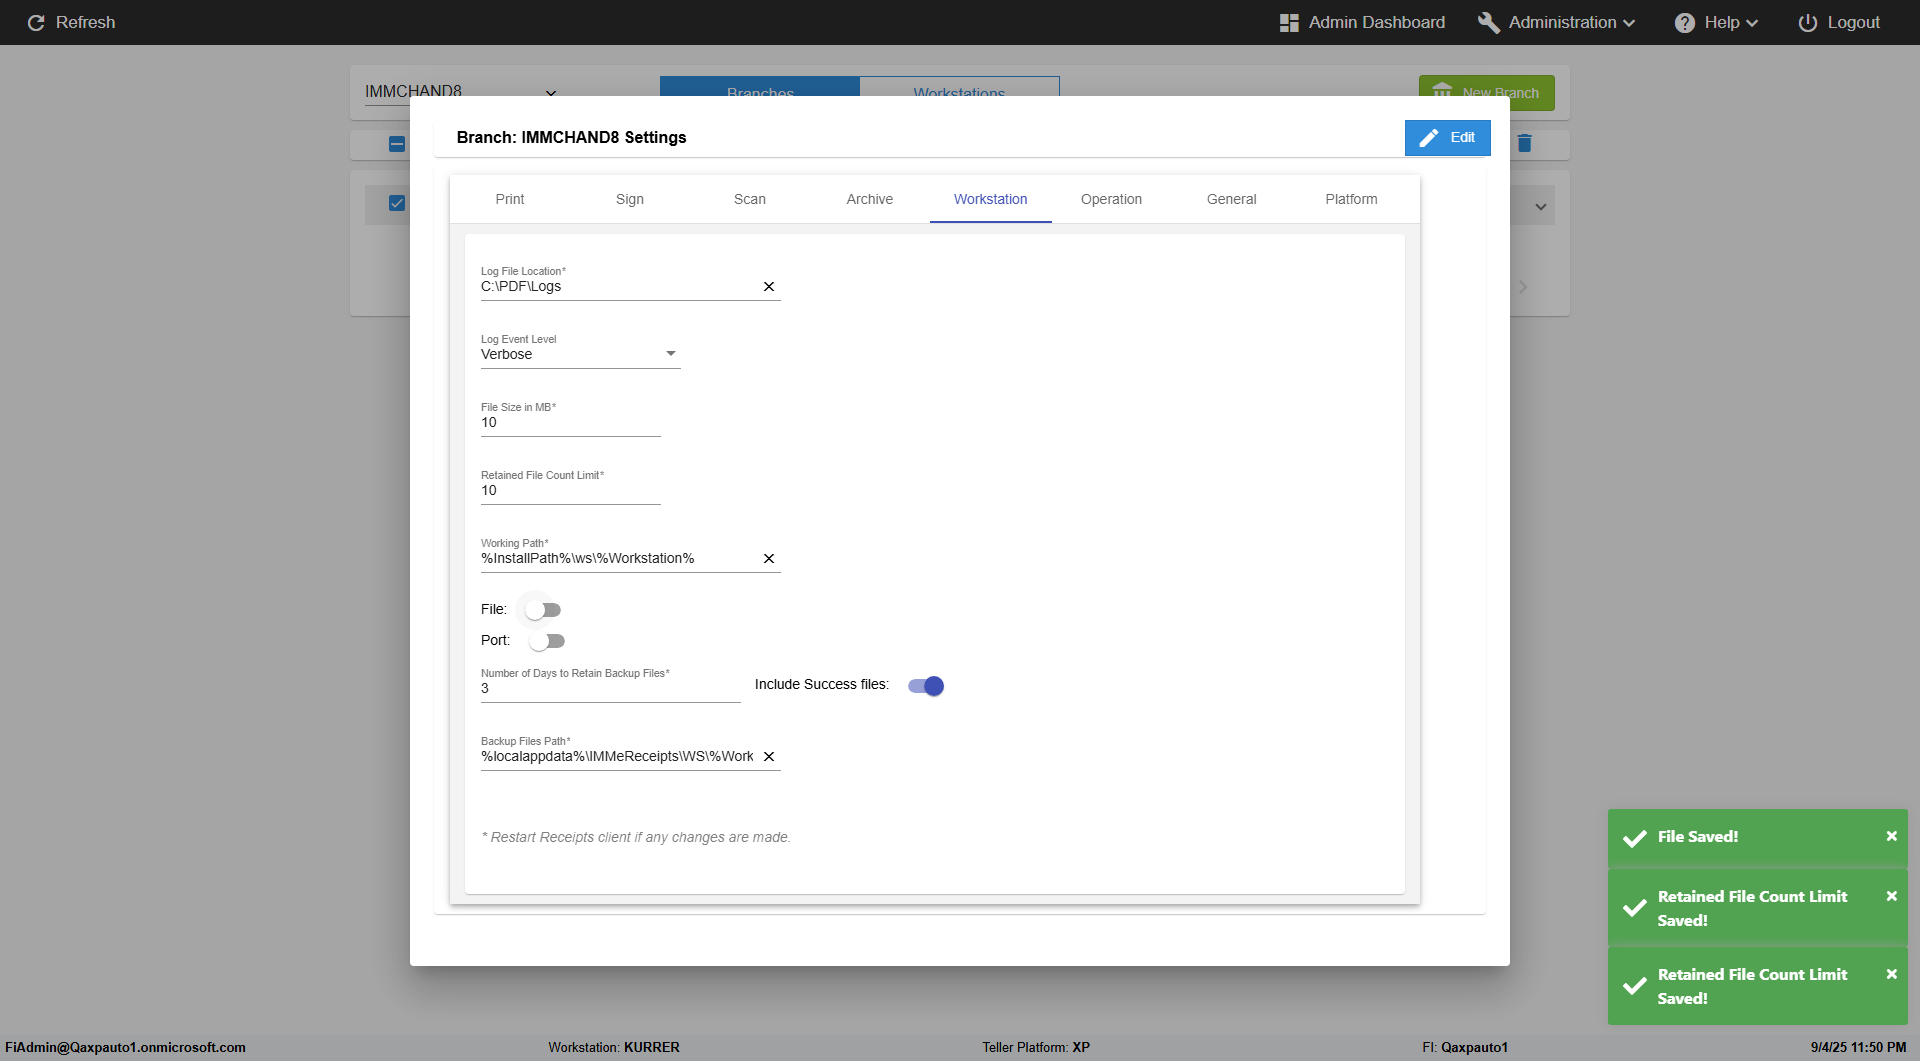This screenshot has width=1920, height=1061.
Task: Toggle the File switch
Action: click(543, 610)
